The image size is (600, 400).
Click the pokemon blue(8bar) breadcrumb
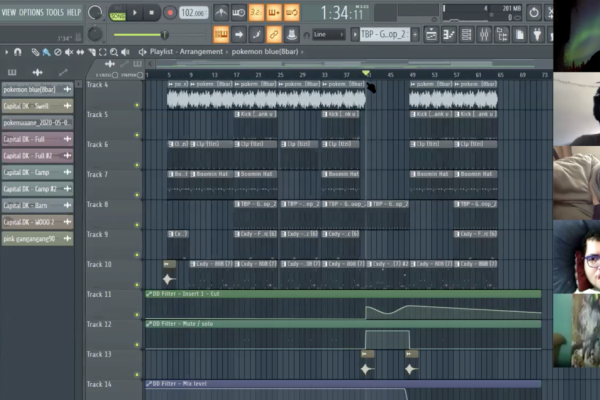pyautogui.click(x=265, y=52)
